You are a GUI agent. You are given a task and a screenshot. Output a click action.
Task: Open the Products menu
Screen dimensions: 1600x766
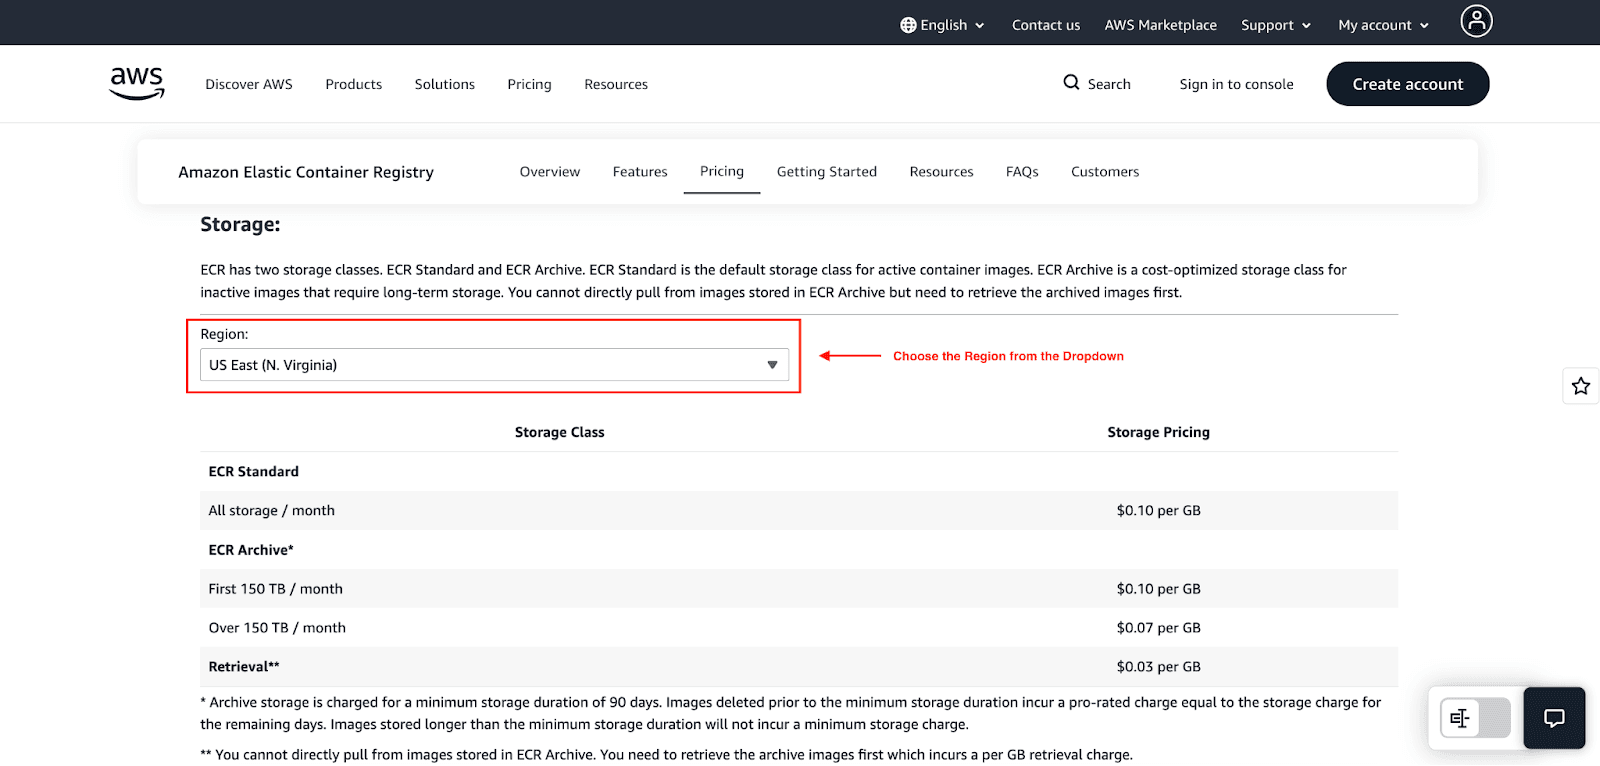click(354, 84)
